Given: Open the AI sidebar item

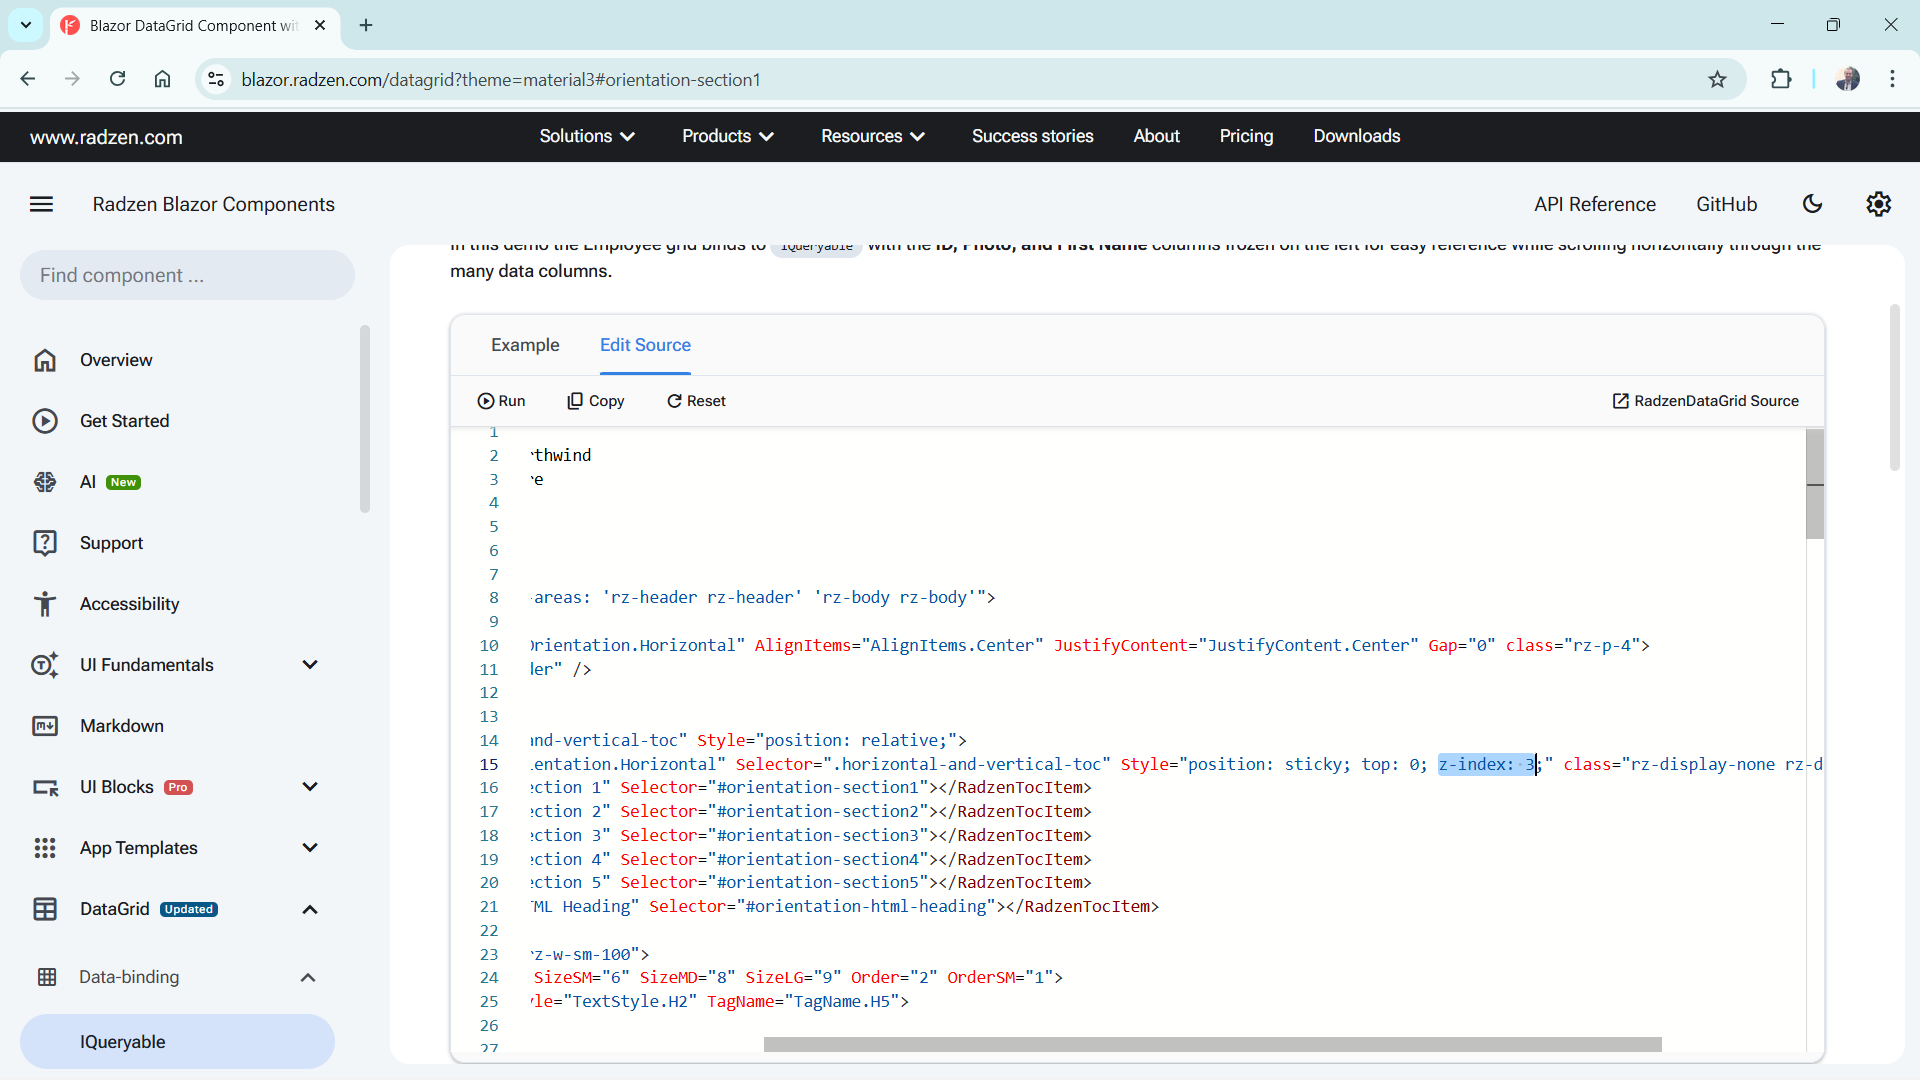Looking at the screenshot, I should [x=88, y=482].
